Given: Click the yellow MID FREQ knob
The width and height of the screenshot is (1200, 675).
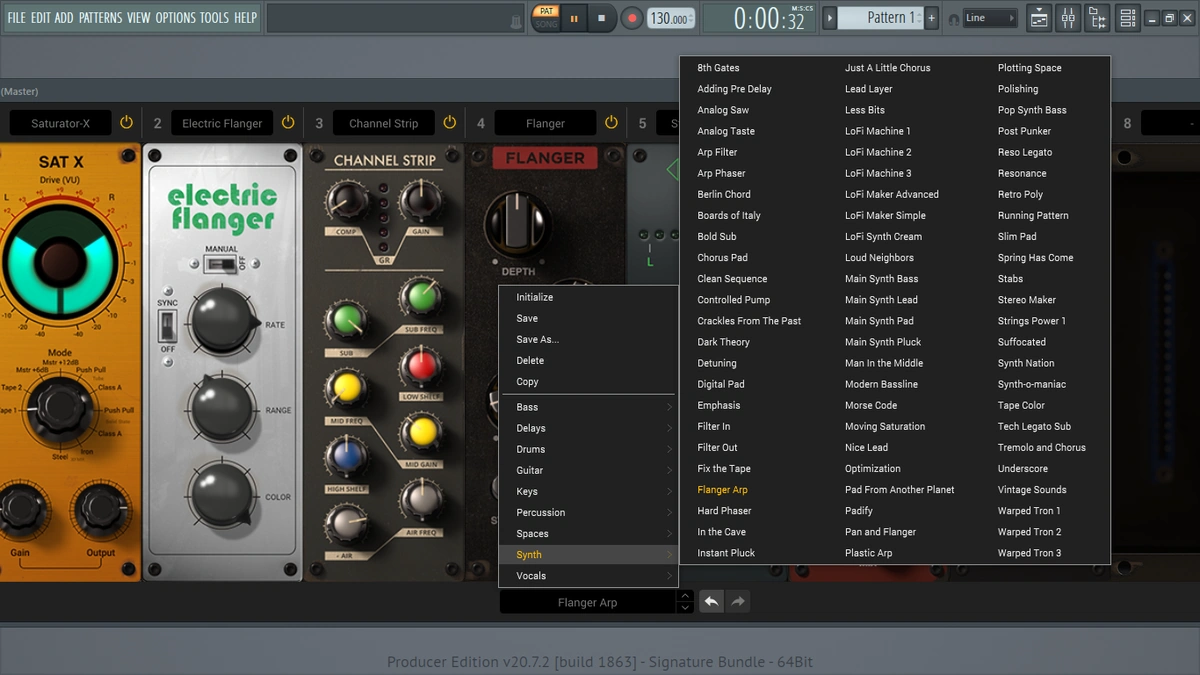Looking at the screenshot, I should (347, 389).
